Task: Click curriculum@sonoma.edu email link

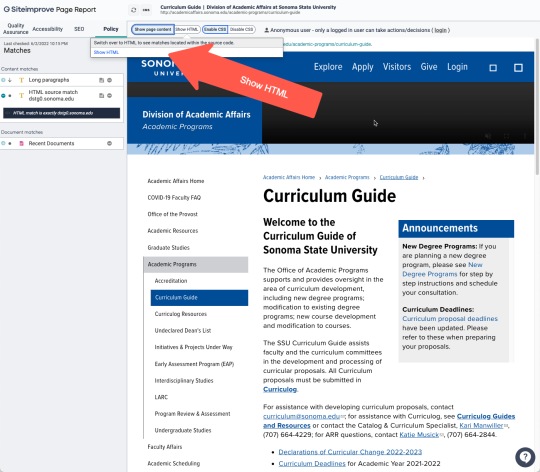Action: [x=301, y=416]
